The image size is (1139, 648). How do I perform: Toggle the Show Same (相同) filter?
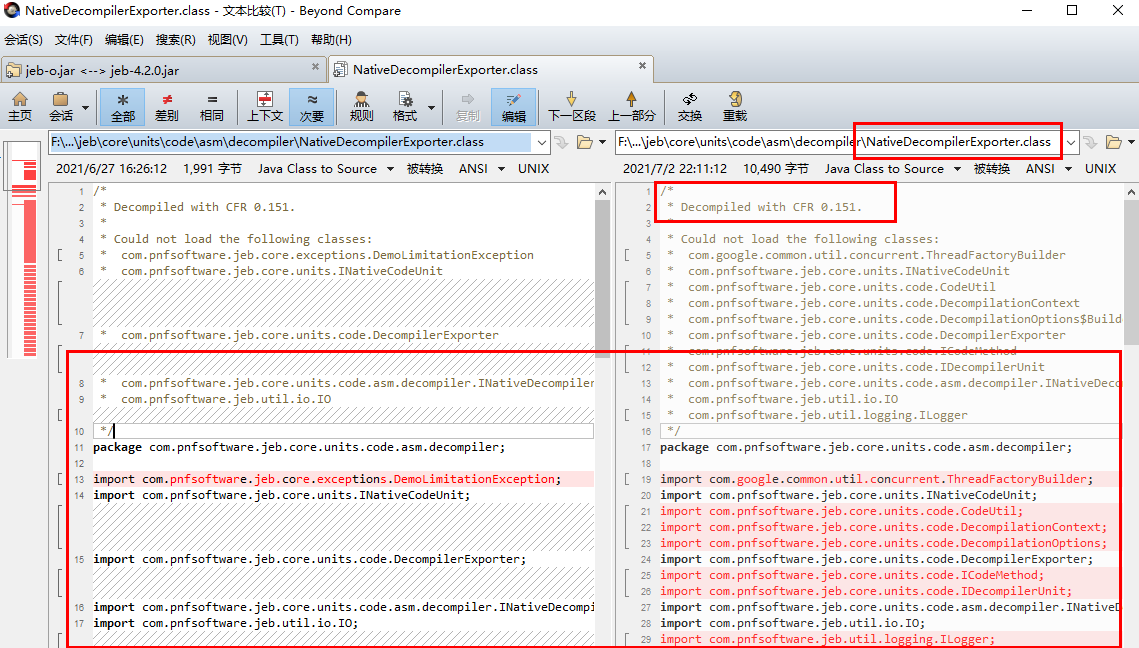click(211, 106)
